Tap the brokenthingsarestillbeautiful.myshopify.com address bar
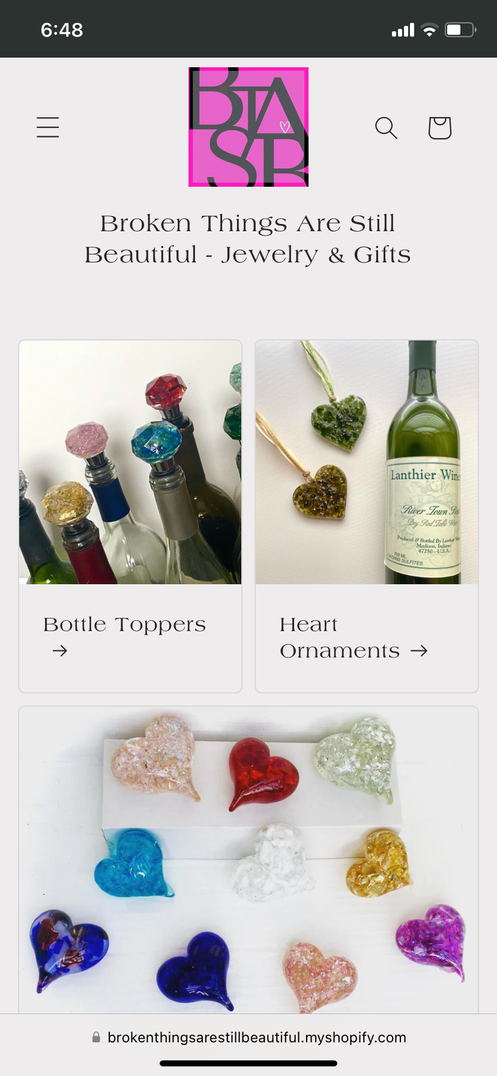 coord(248,1037)
